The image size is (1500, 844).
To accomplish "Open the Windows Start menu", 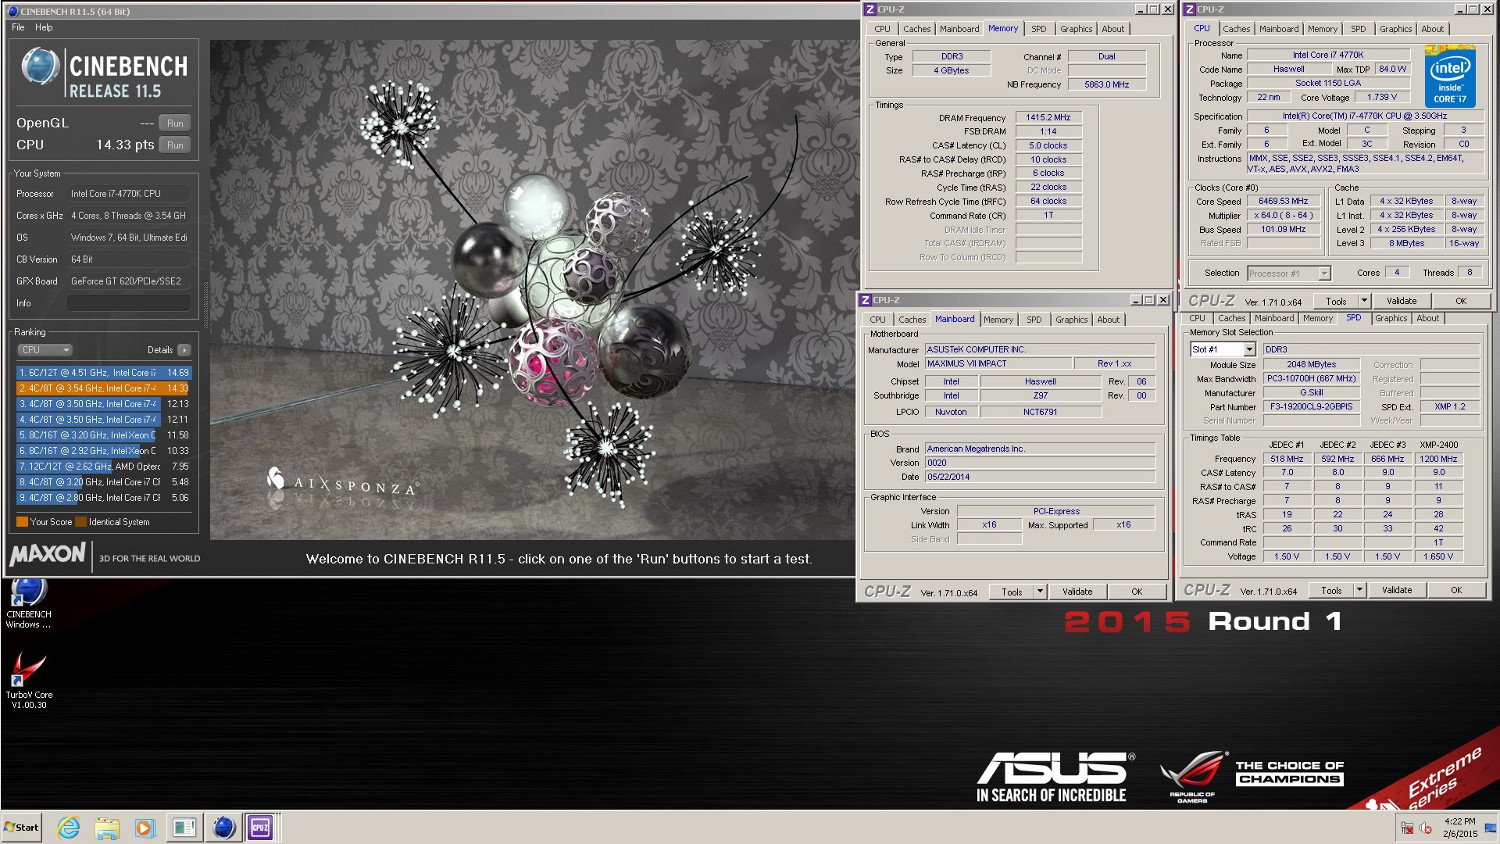I will pos(21,827).
